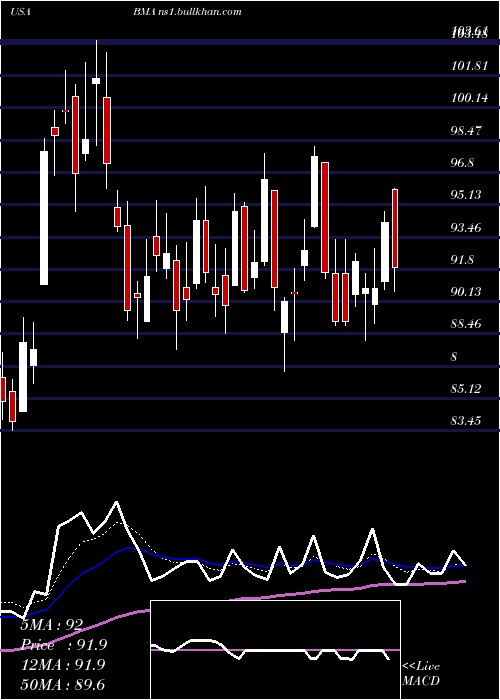500x700 pixels.
Task: Click the 83.45 price axis label
Action: point(467,421)
